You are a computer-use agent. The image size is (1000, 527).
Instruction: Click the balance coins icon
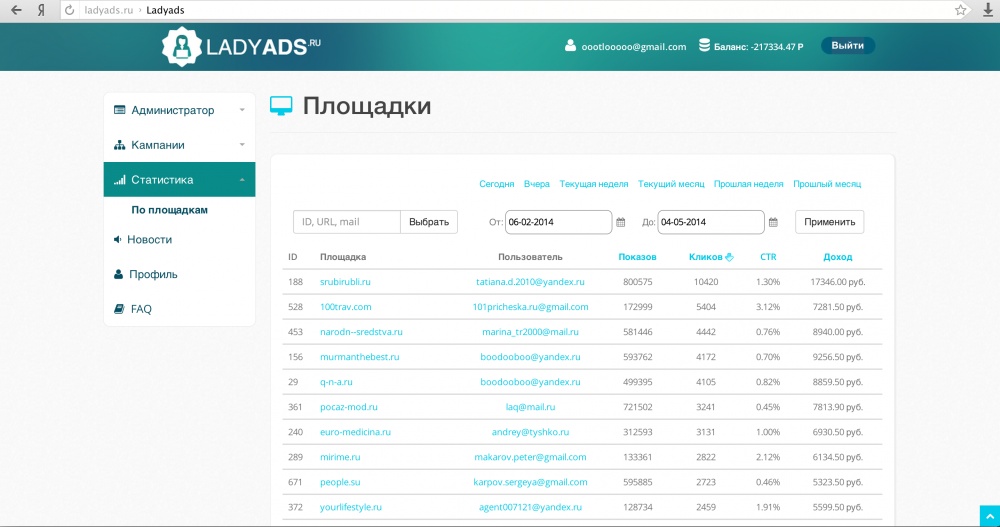tap(704, 45)
